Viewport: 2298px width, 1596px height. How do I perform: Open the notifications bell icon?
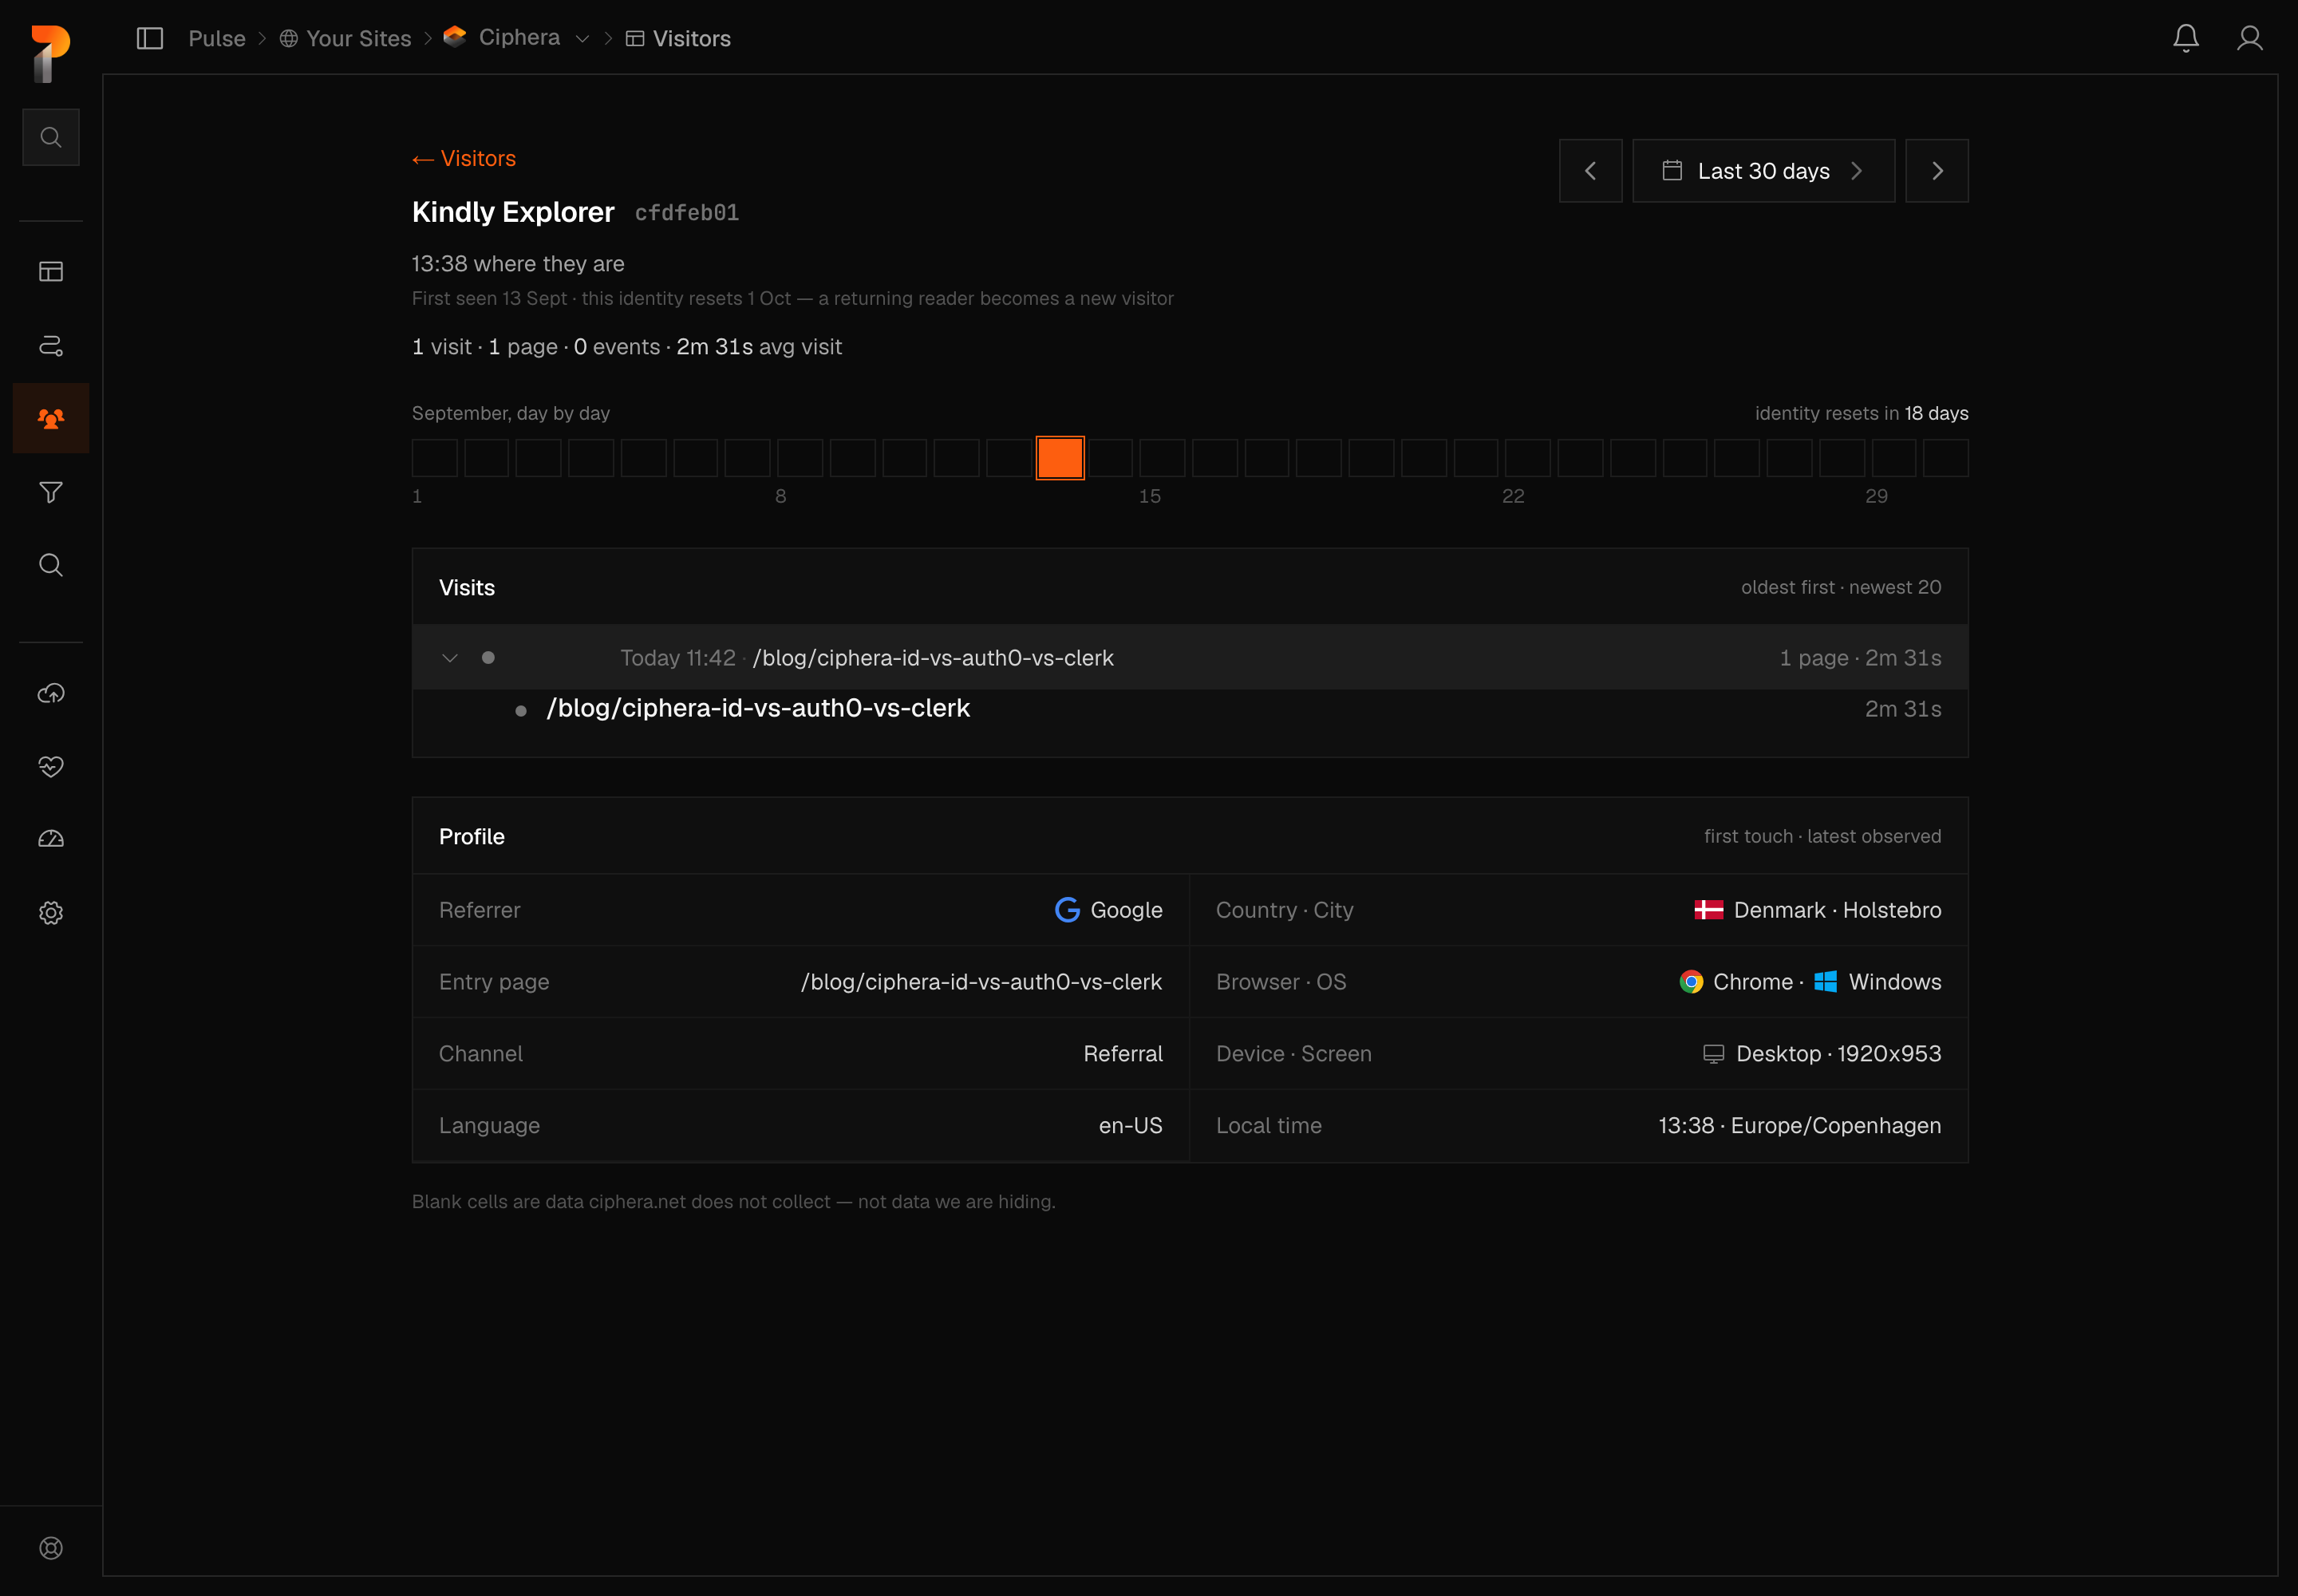pyautogui.click(x=2186, y=38)
